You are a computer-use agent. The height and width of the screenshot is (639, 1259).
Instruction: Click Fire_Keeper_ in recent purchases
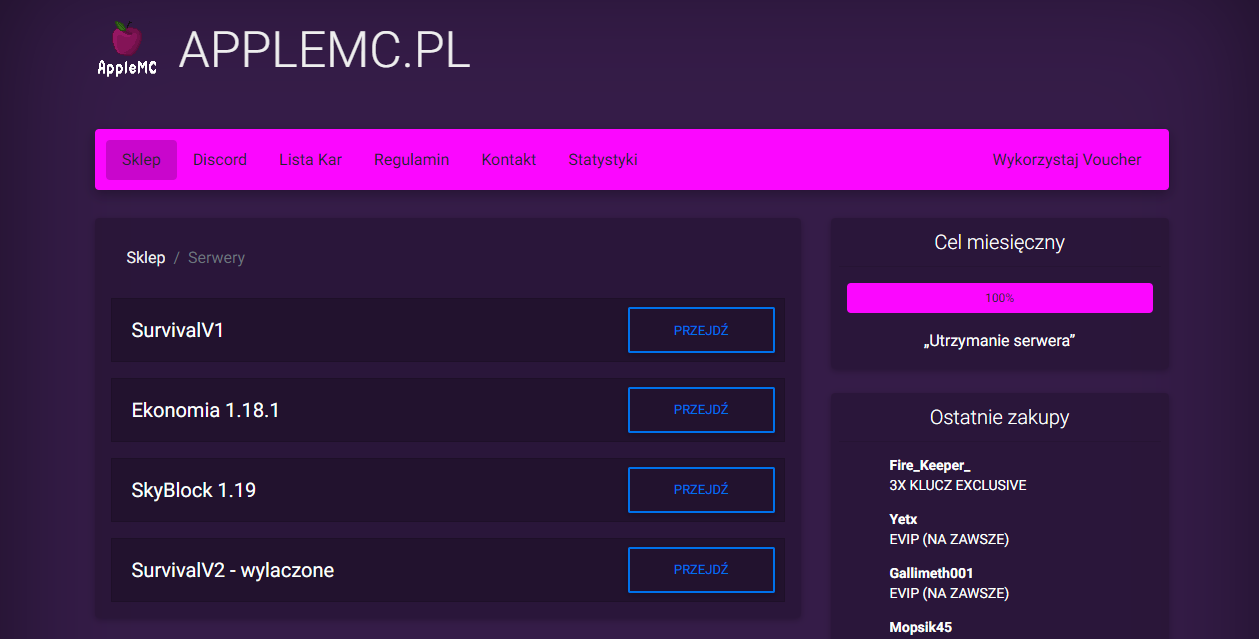coord(930,465)
